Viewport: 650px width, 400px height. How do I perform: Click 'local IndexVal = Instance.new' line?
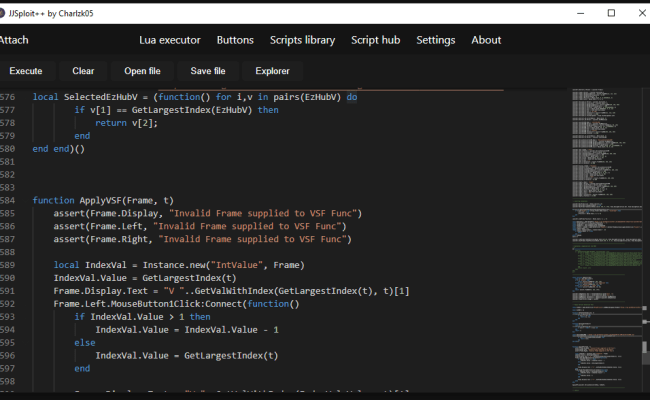point(179,265)
